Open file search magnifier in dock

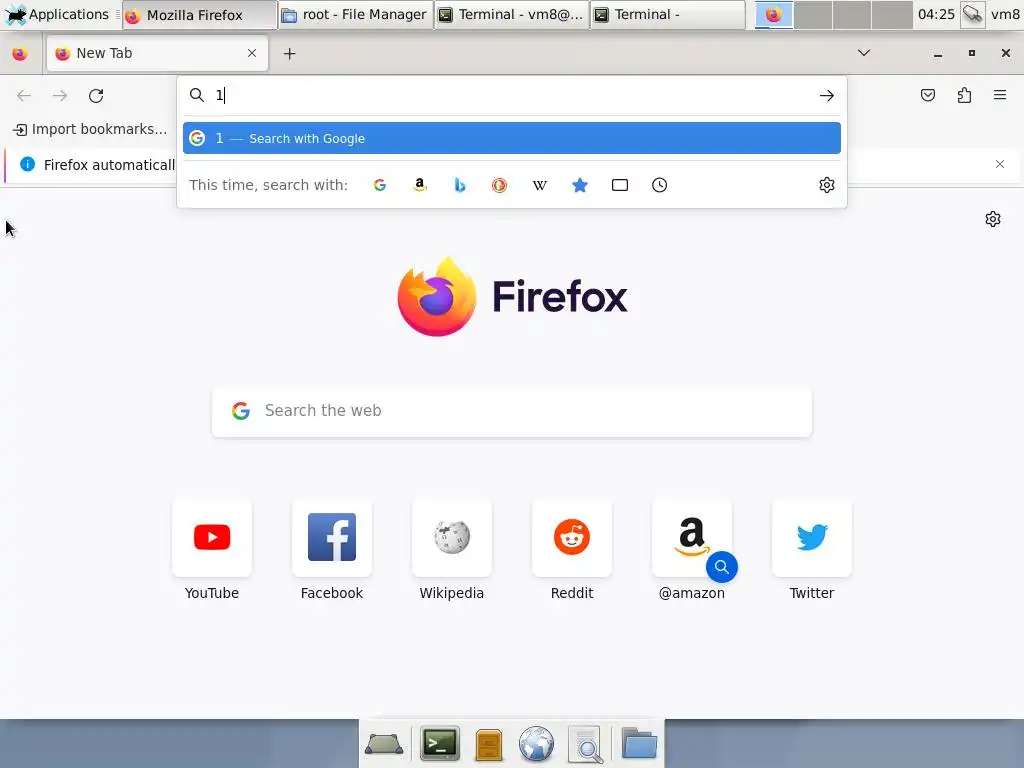[x=585, y=744]
